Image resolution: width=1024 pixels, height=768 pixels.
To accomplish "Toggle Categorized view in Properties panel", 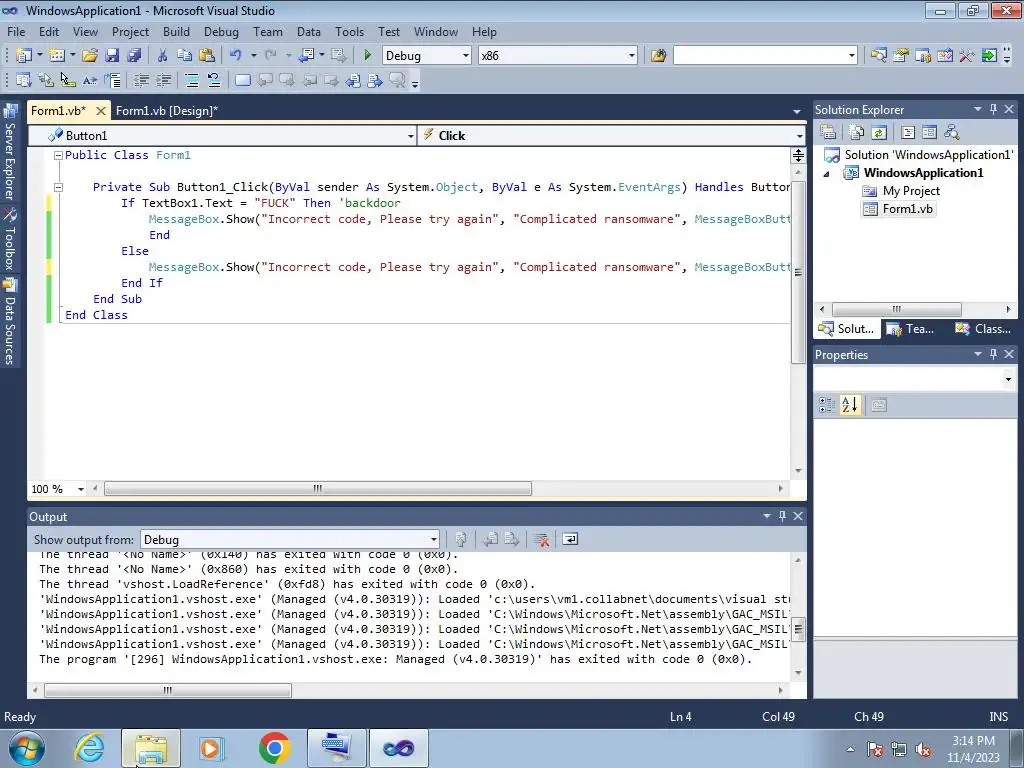I will tap(827, 405).
